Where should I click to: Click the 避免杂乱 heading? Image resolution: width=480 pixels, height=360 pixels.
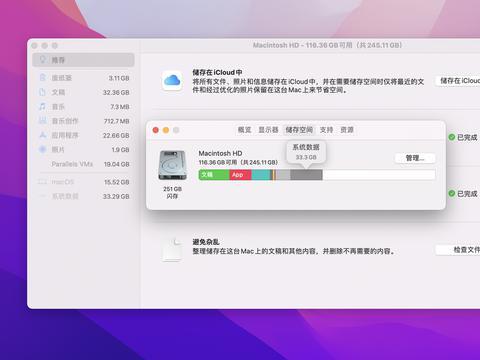pos(206,242)
